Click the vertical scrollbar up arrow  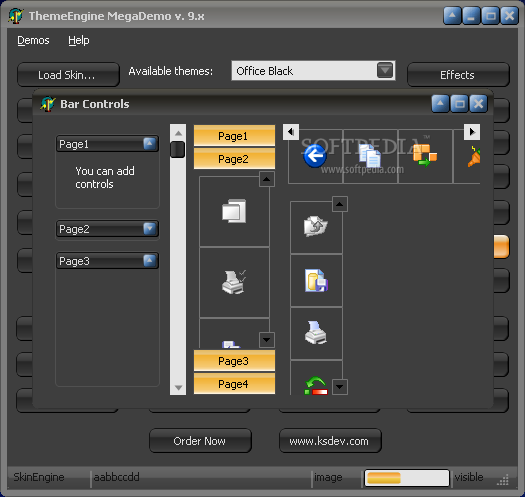tap(178, 133)
